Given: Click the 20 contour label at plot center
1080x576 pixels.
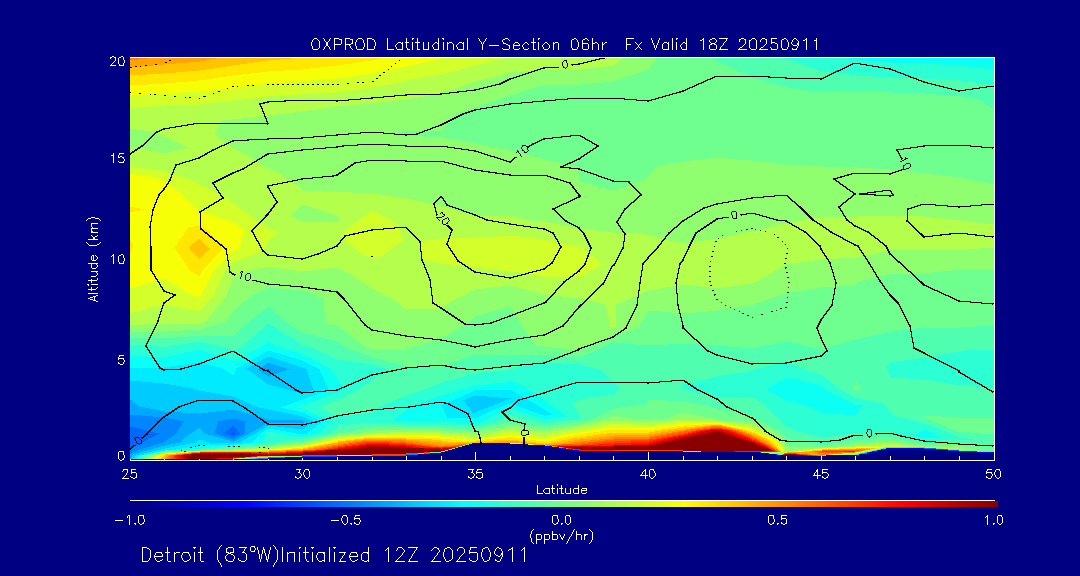Looking at the screenshot, I should pyautogui.click(x=442, y=215).
